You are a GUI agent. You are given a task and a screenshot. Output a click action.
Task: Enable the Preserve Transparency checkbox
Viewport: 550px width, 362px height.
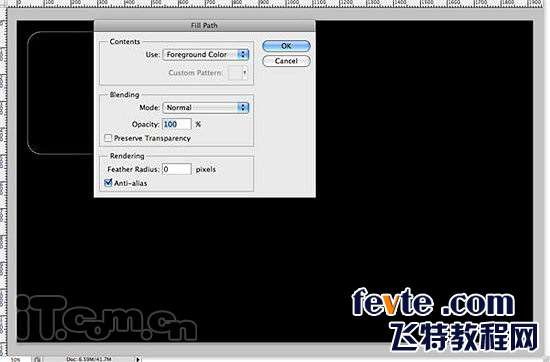[108, 138]
